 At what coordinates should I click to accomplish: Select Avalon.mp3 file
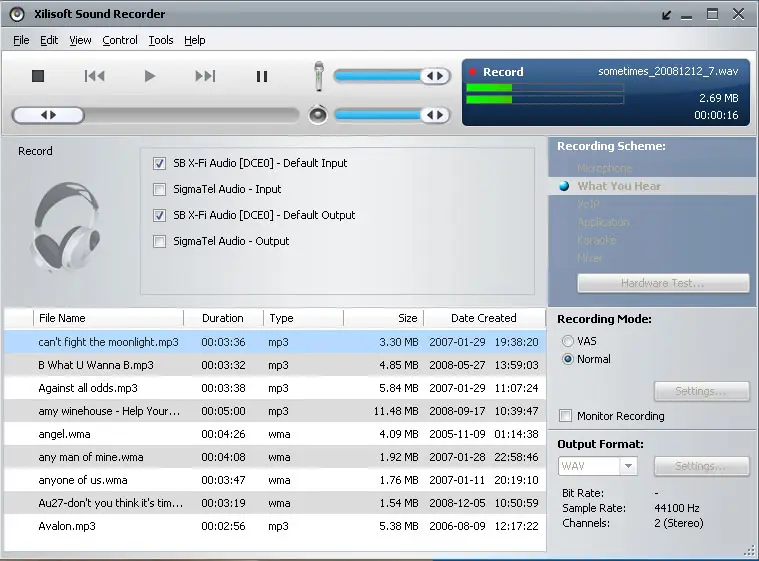275,526
